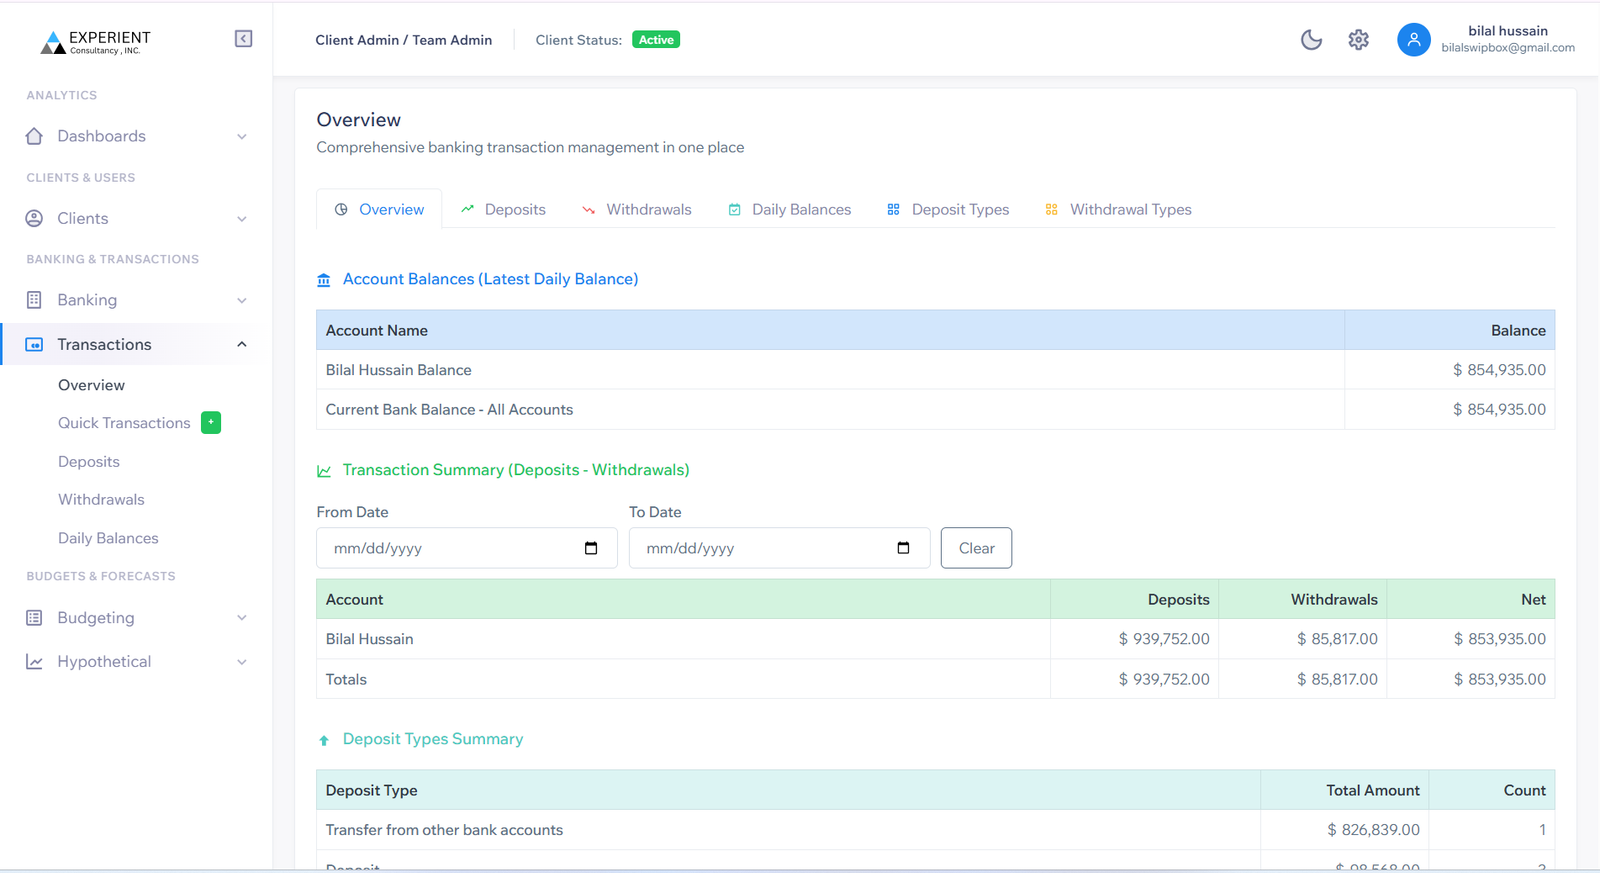Expand the Dashboards menu chevron
Viewport: 1600px width, 873px height.
pyautogui.click(x=242, y=136)
